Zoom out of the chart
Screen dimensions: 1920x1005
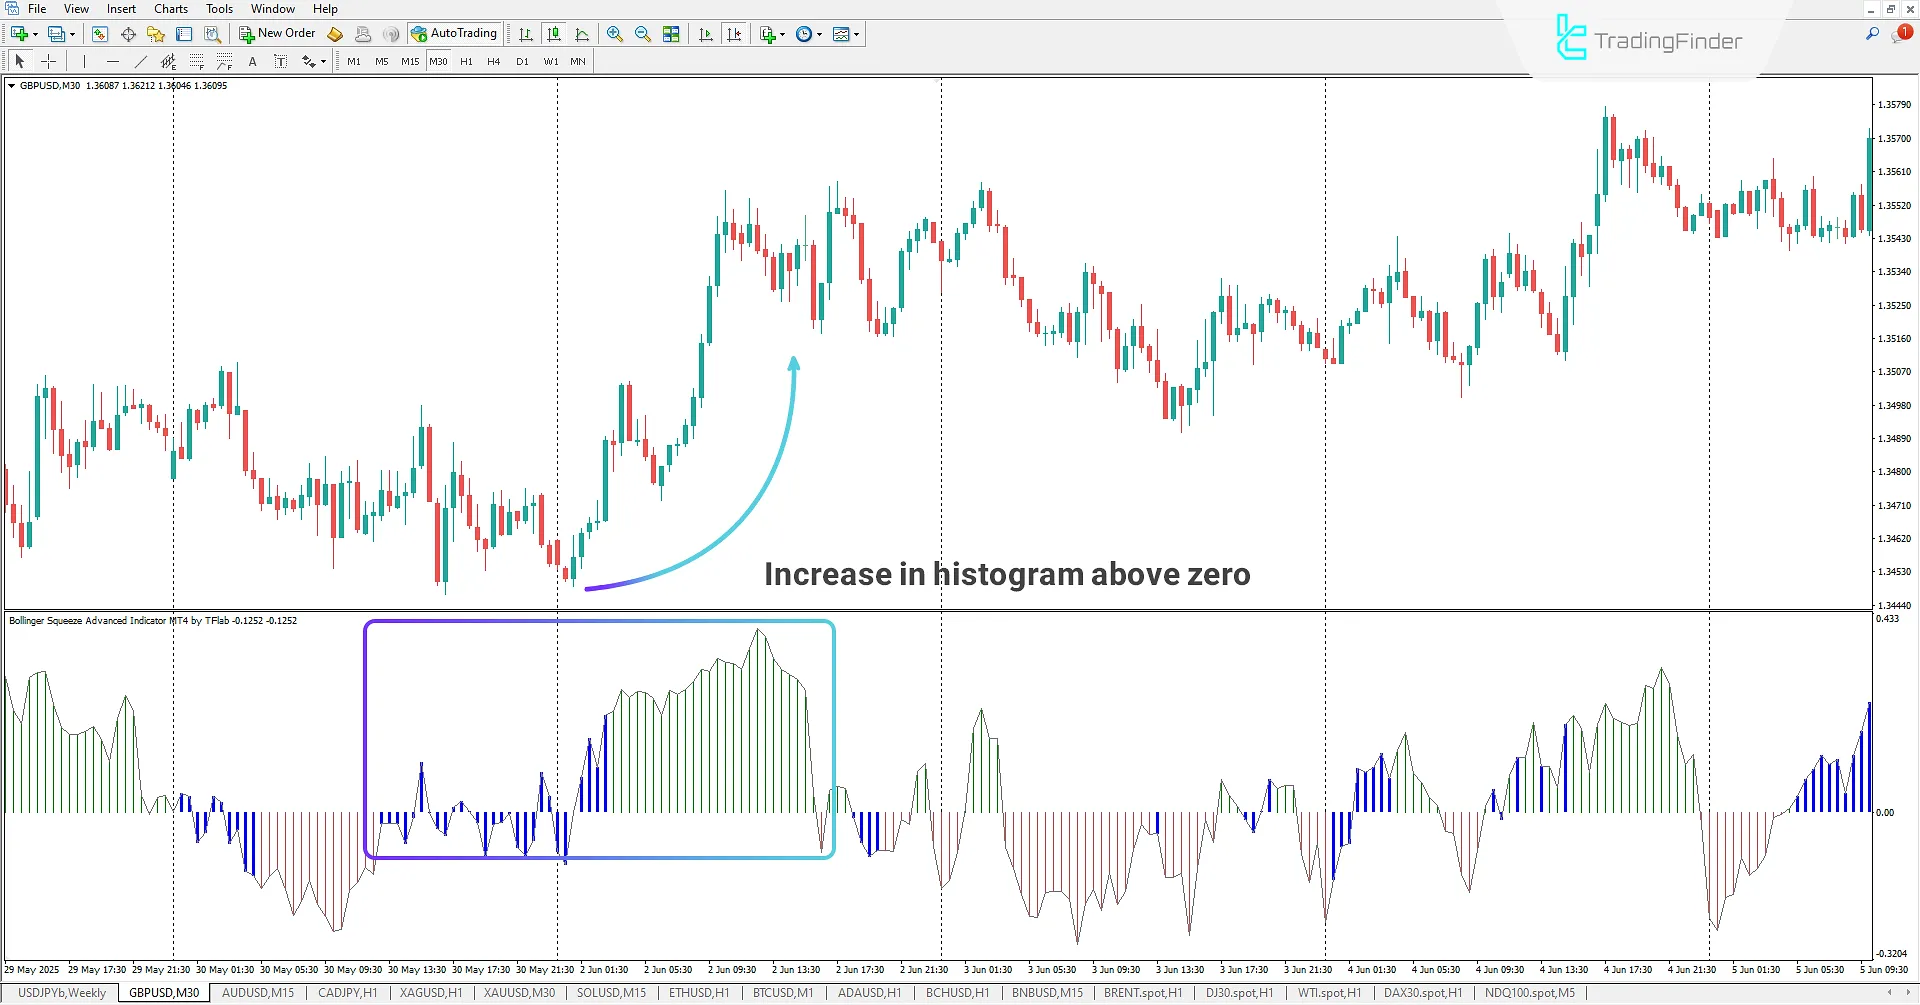point(642,33)
